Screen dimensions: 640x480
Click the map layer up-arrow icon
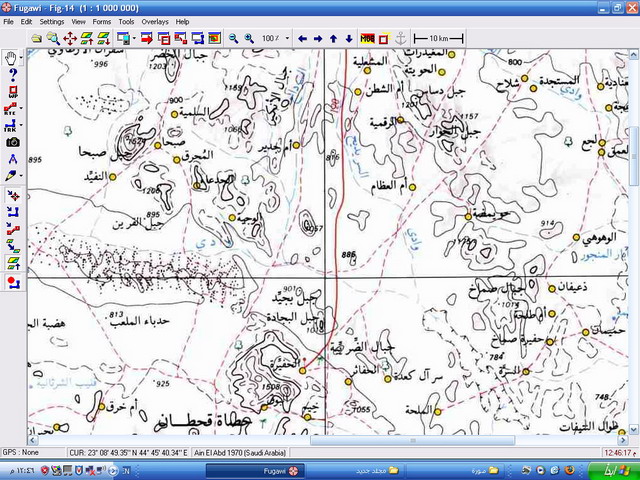[x=87, y=39]
